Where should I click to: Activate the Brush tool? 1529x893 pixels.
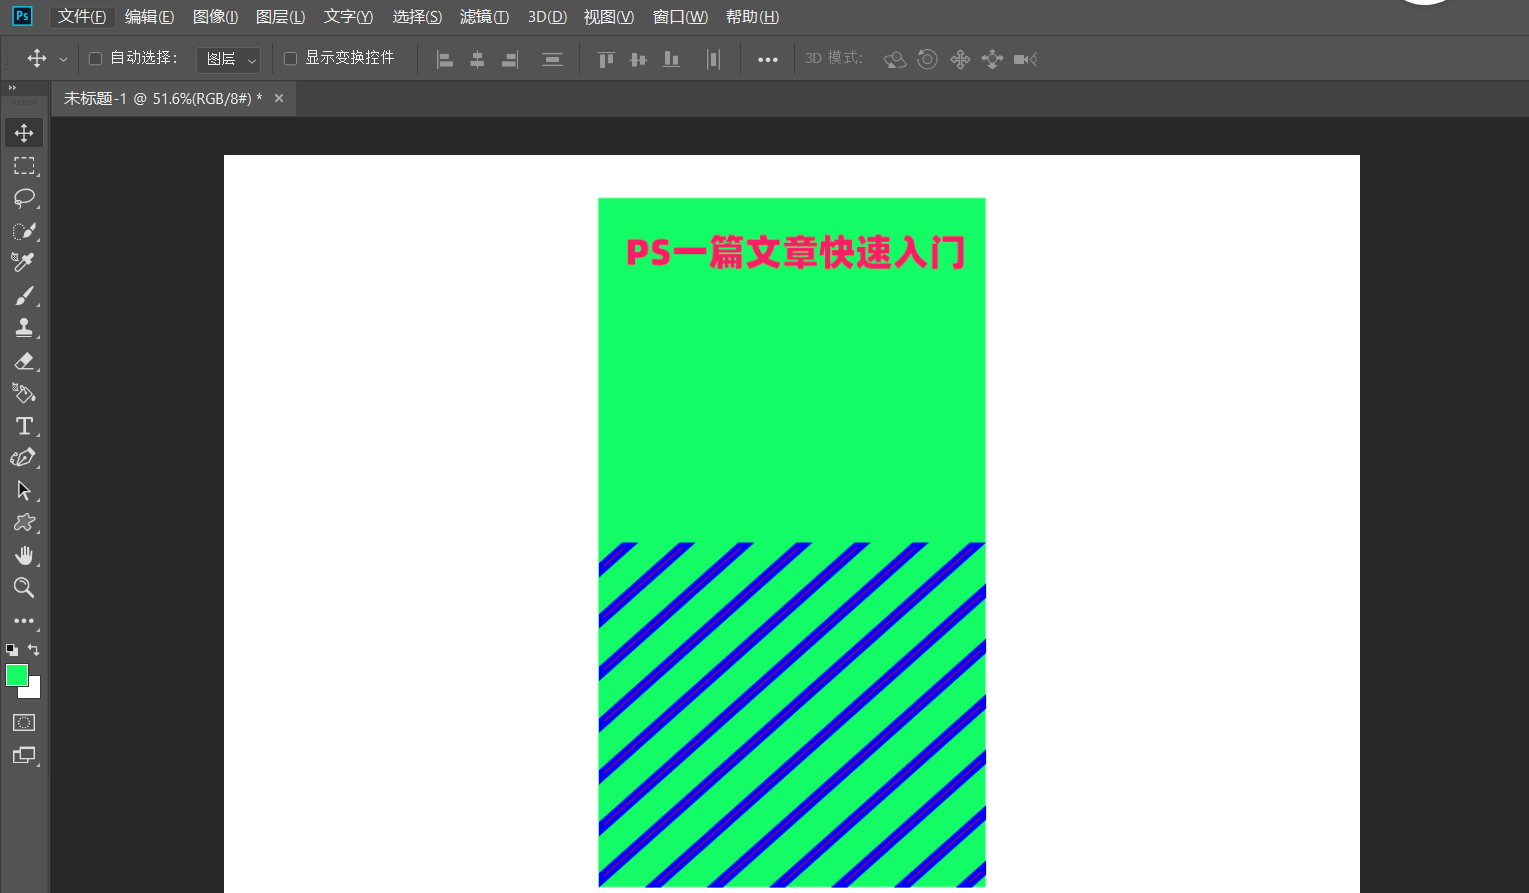click(x=24, y=296)
